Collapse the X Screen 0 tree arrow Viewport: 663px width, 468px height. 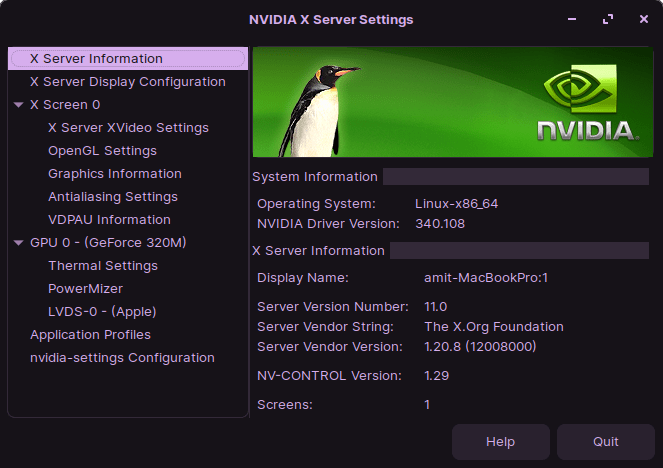click(18, 105)
